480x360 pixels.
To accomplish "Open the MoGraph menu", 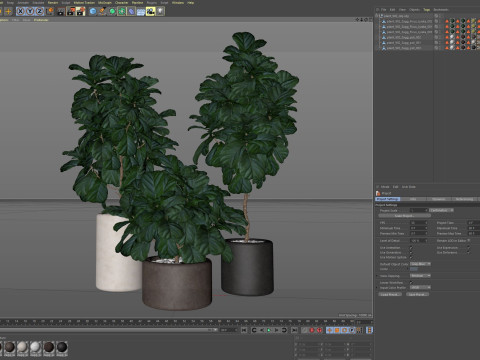I will click(x=105, y=3).
